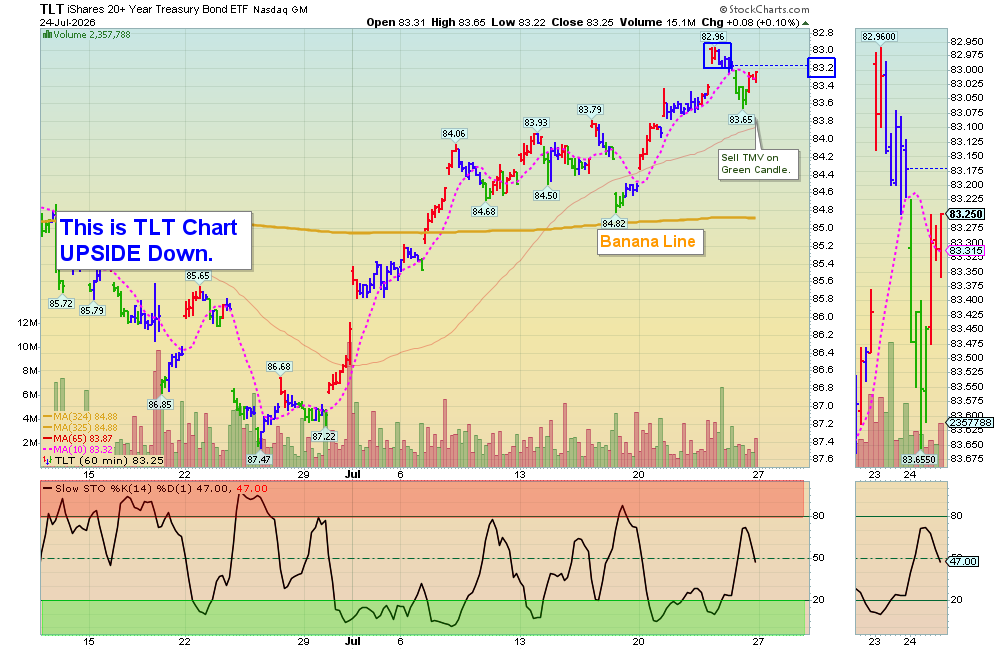Click the 85.72 price label
1000x650 pixels.
tap(61, 304)
